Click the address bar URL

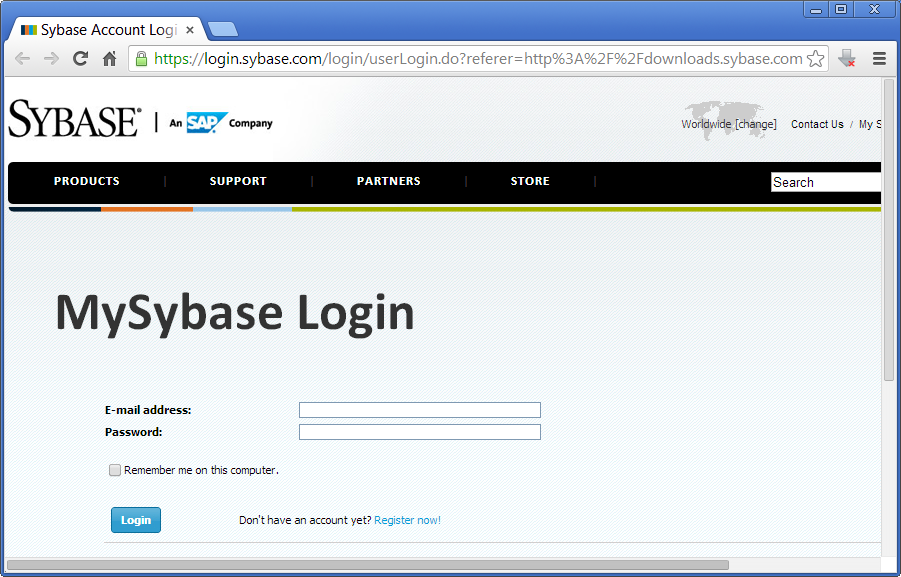tap(478, 59)
